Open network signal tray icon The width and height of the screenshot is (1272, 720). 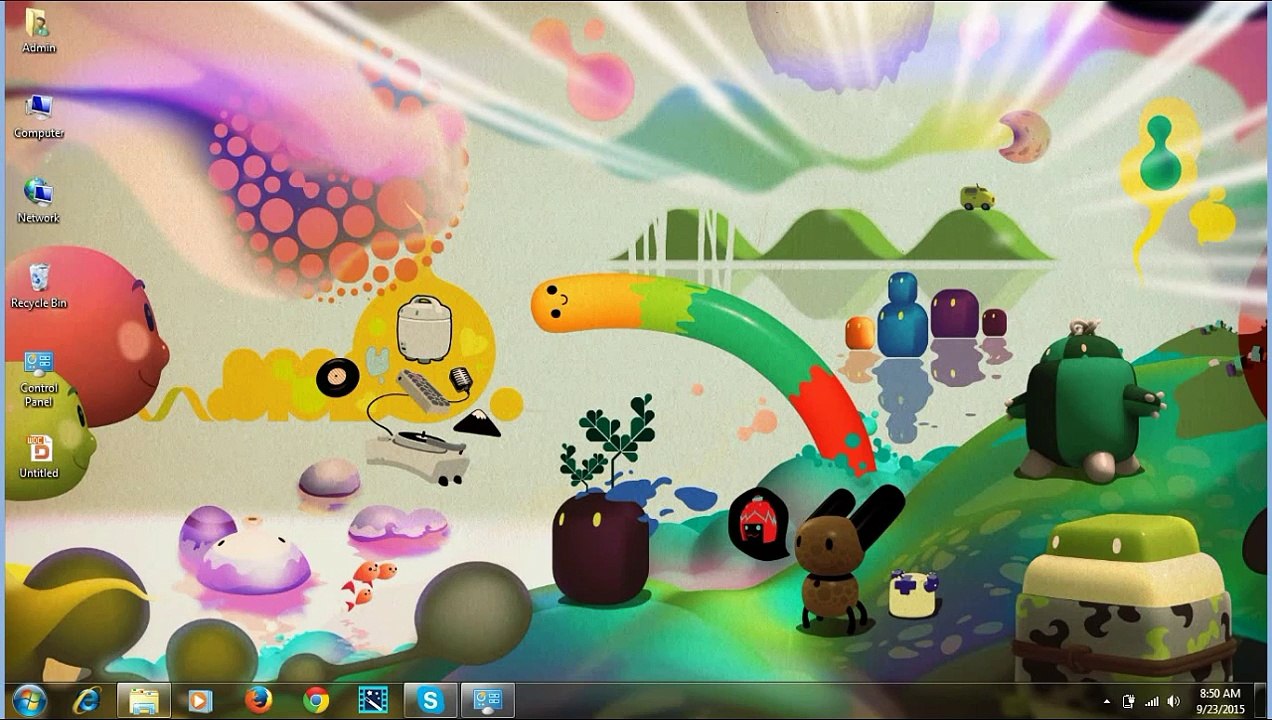1152,702
